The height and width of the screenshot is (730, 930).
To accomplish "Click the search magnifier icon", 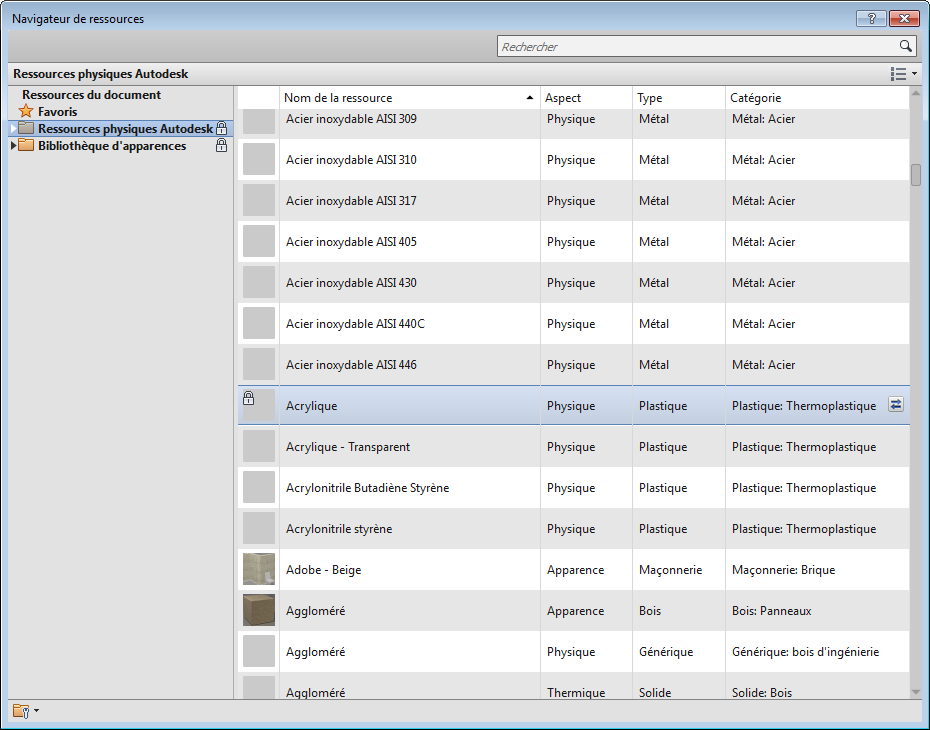I will 905,46.
